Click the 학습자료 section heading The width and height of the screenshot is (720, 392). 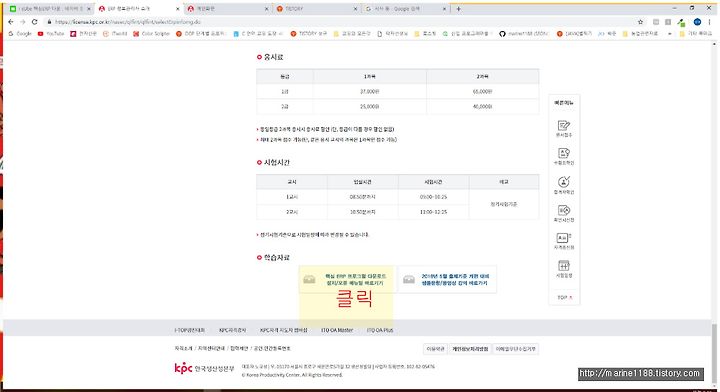click(x=276, y=258)
